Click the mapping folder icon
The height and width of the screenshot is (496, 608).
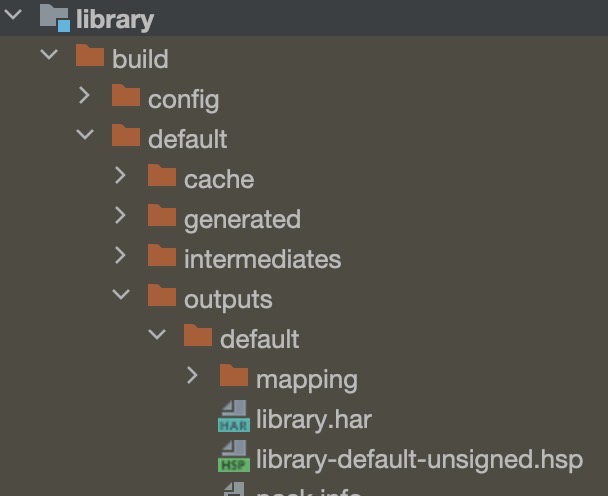pos(234,375)
